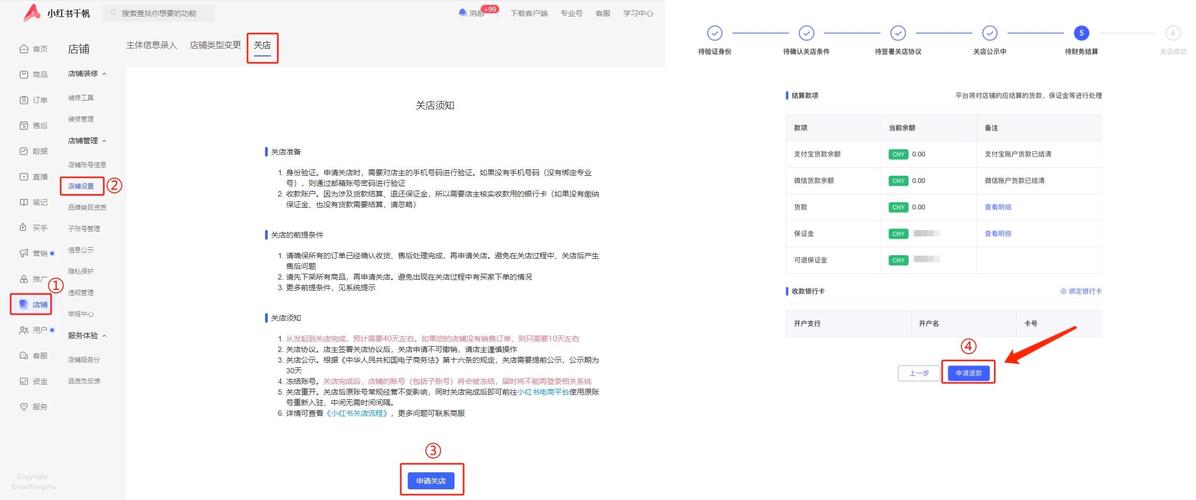
Task: Click 下载客户端 in top bar
Action: pyautogui.click(x=529, y=14)
